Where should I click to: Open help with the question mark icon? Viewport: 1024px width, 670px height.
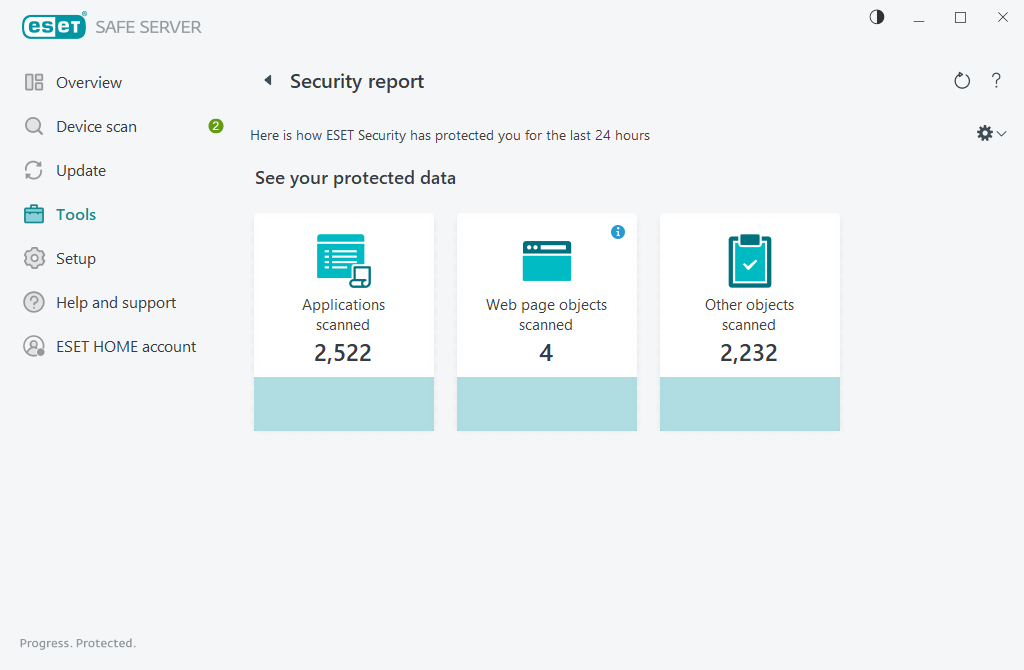pyautogui.click(x=996, y=81)
